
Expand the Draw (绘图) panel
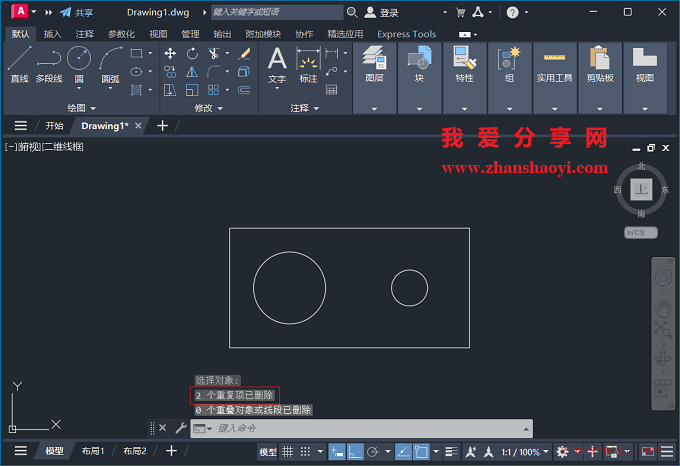tap(82, 108)
